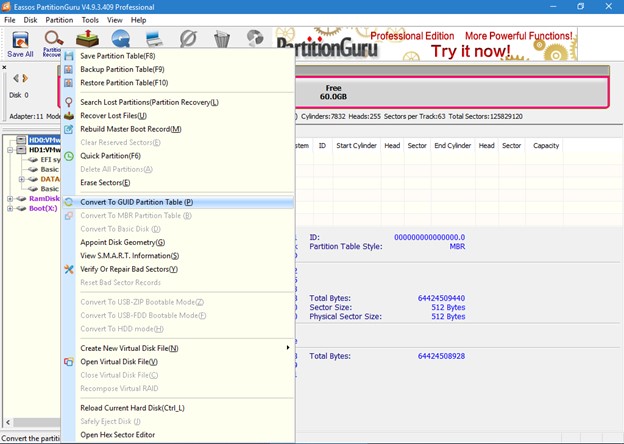Click the laptop icon in toolbar
624x444 pixels.
(x=155, y=39)
